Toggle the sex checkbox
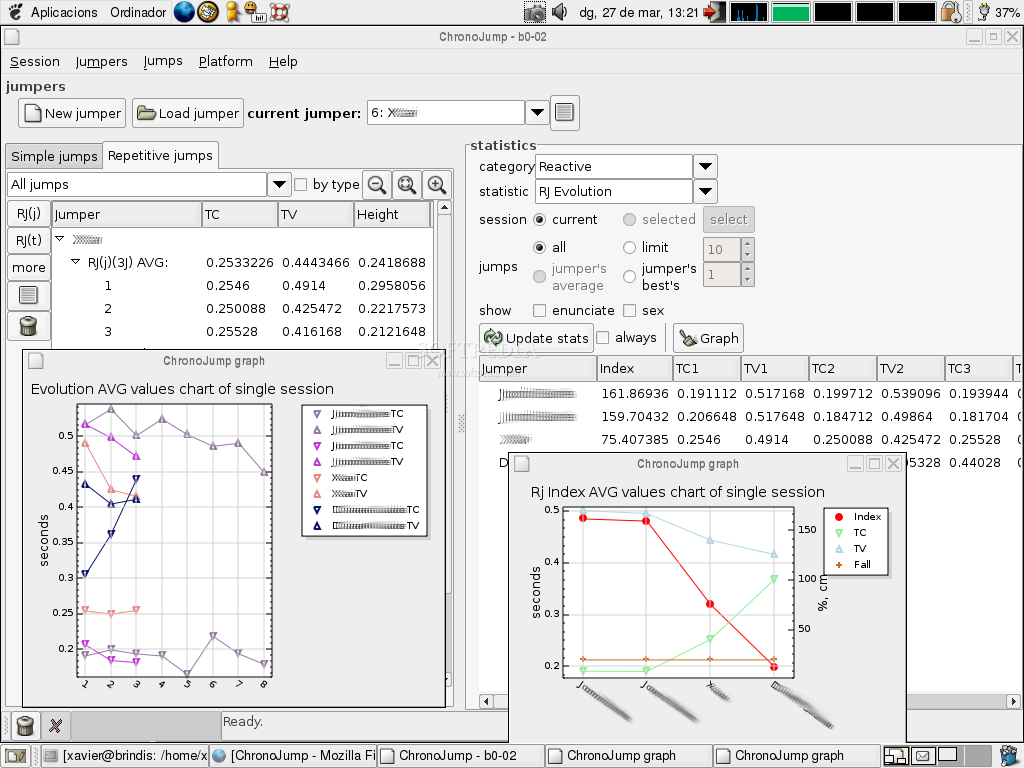 629,310
